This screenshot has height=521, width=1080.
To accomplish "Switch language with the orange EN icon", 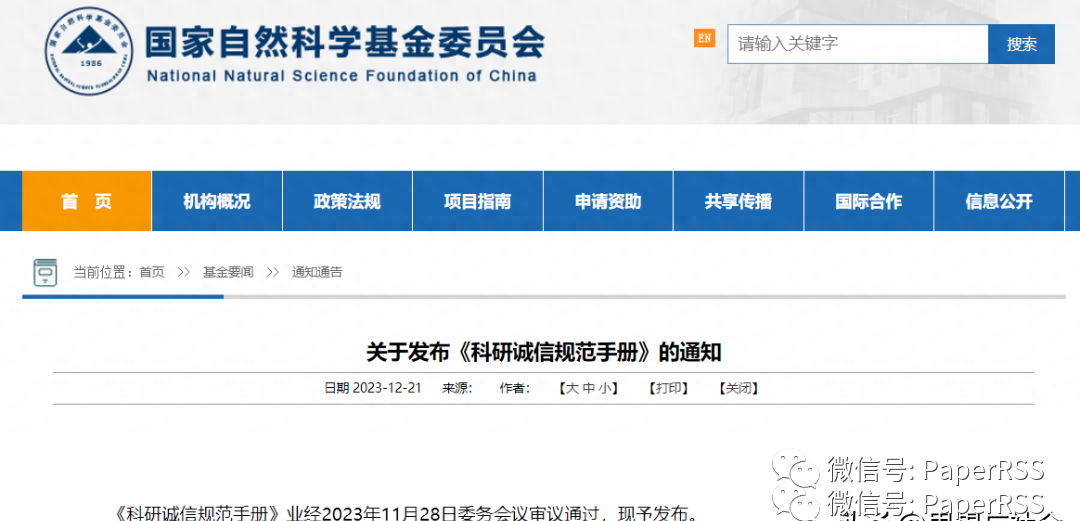I will pyautogui.click(x=704, y=38).
